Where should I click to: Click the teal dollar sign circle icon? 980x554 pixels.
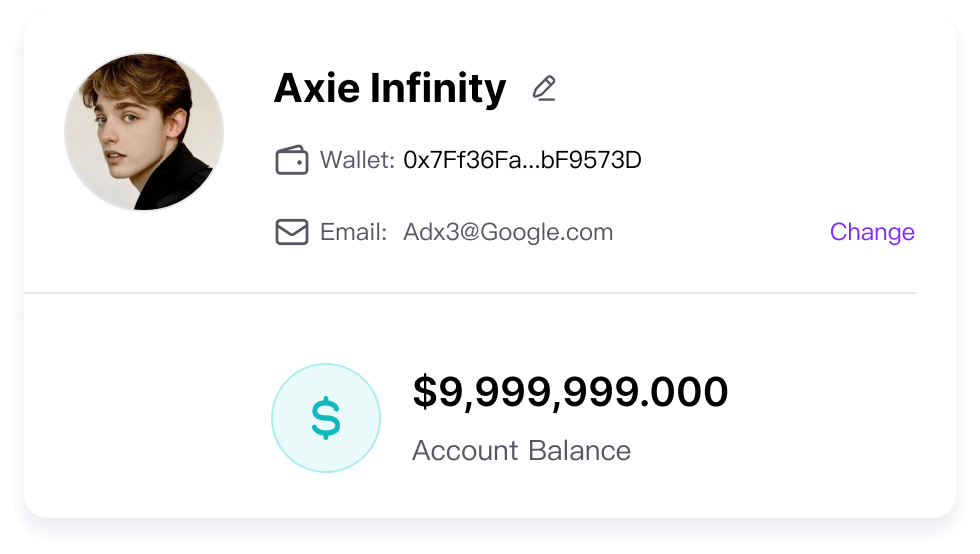click(x=326, y=418)
